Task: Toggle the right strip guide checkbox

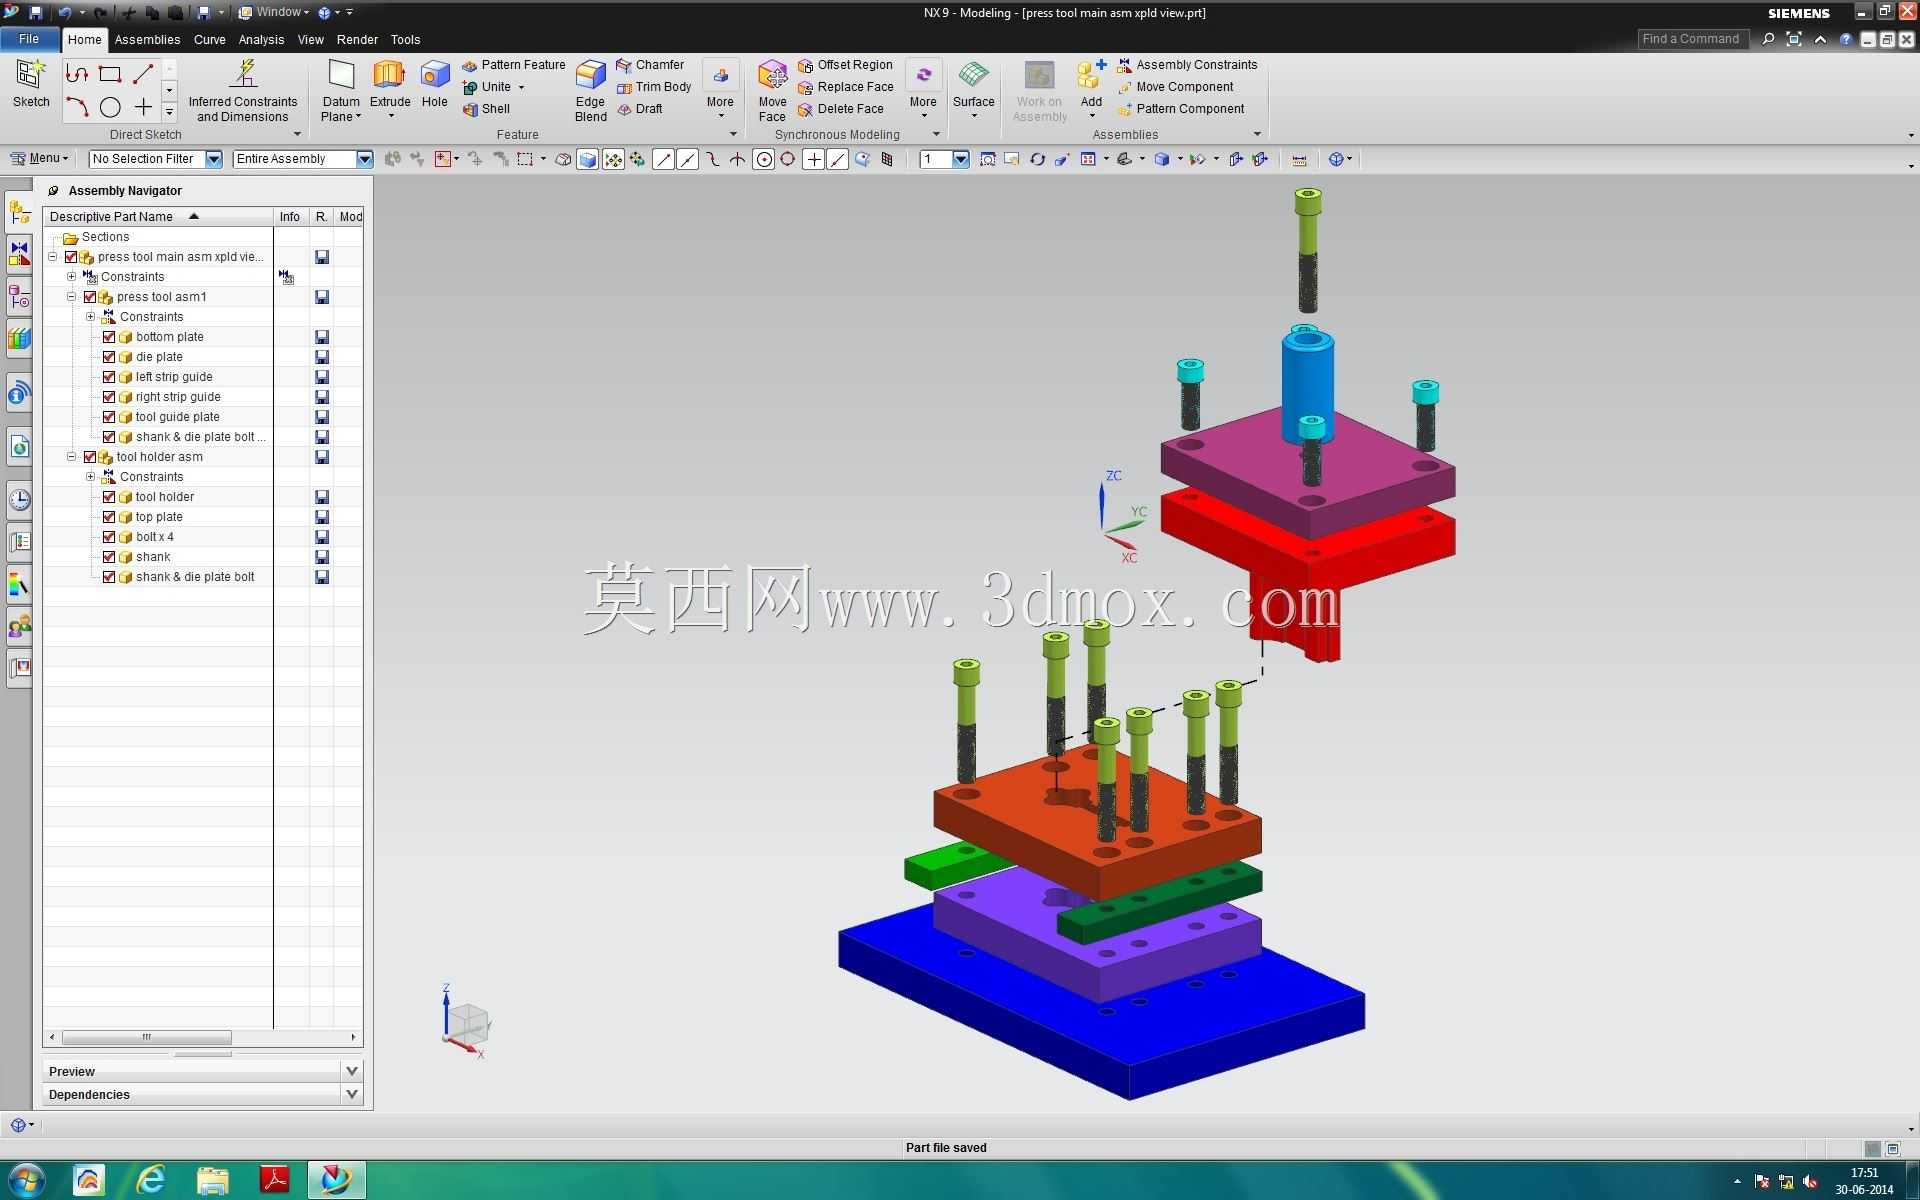Action: click(x=109, y=397)
